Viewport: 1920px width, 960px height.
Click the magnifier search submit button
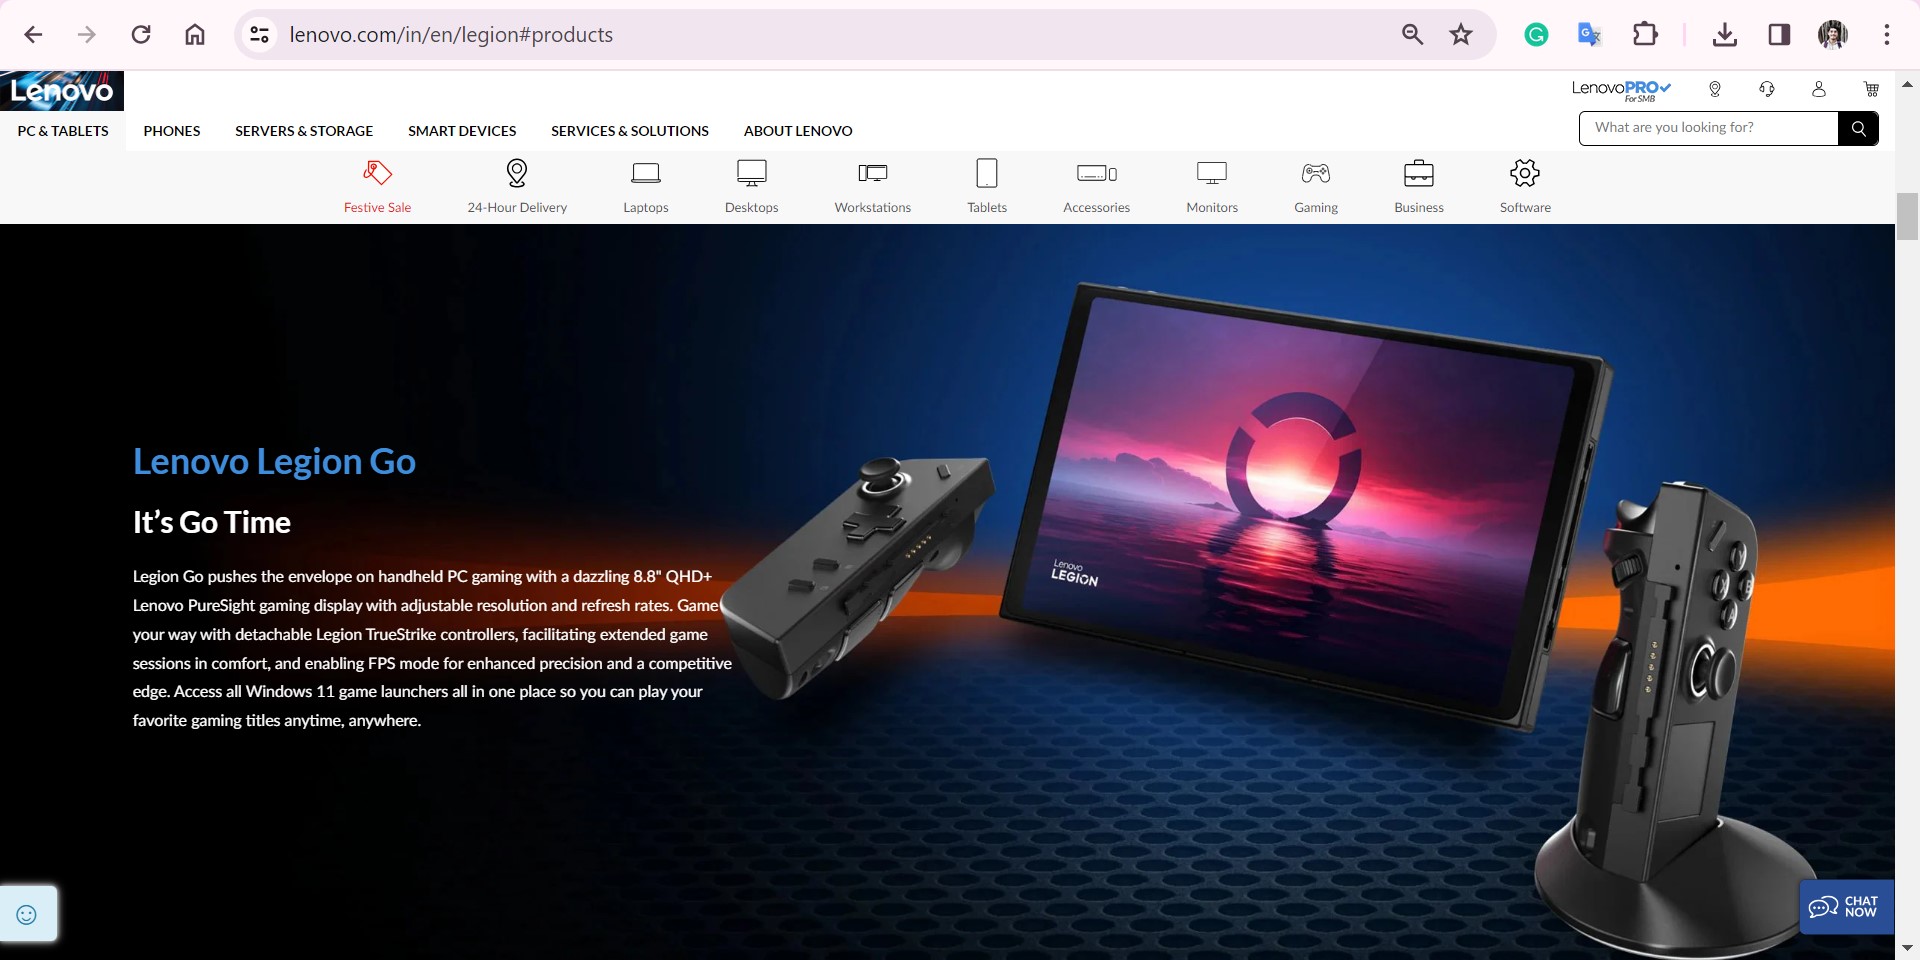(1858, 128)
